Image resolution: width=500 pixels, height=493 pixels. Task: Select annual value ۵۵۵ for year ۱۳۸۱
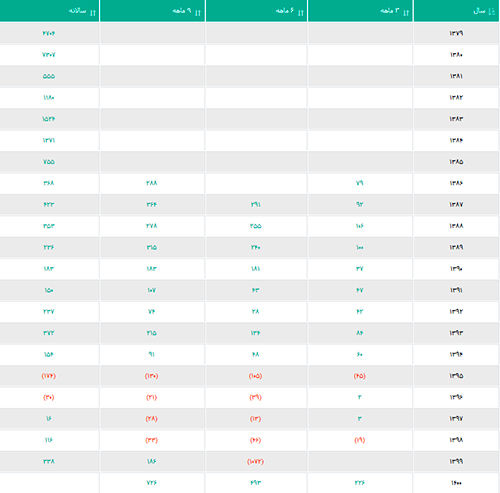coord(49,76)
